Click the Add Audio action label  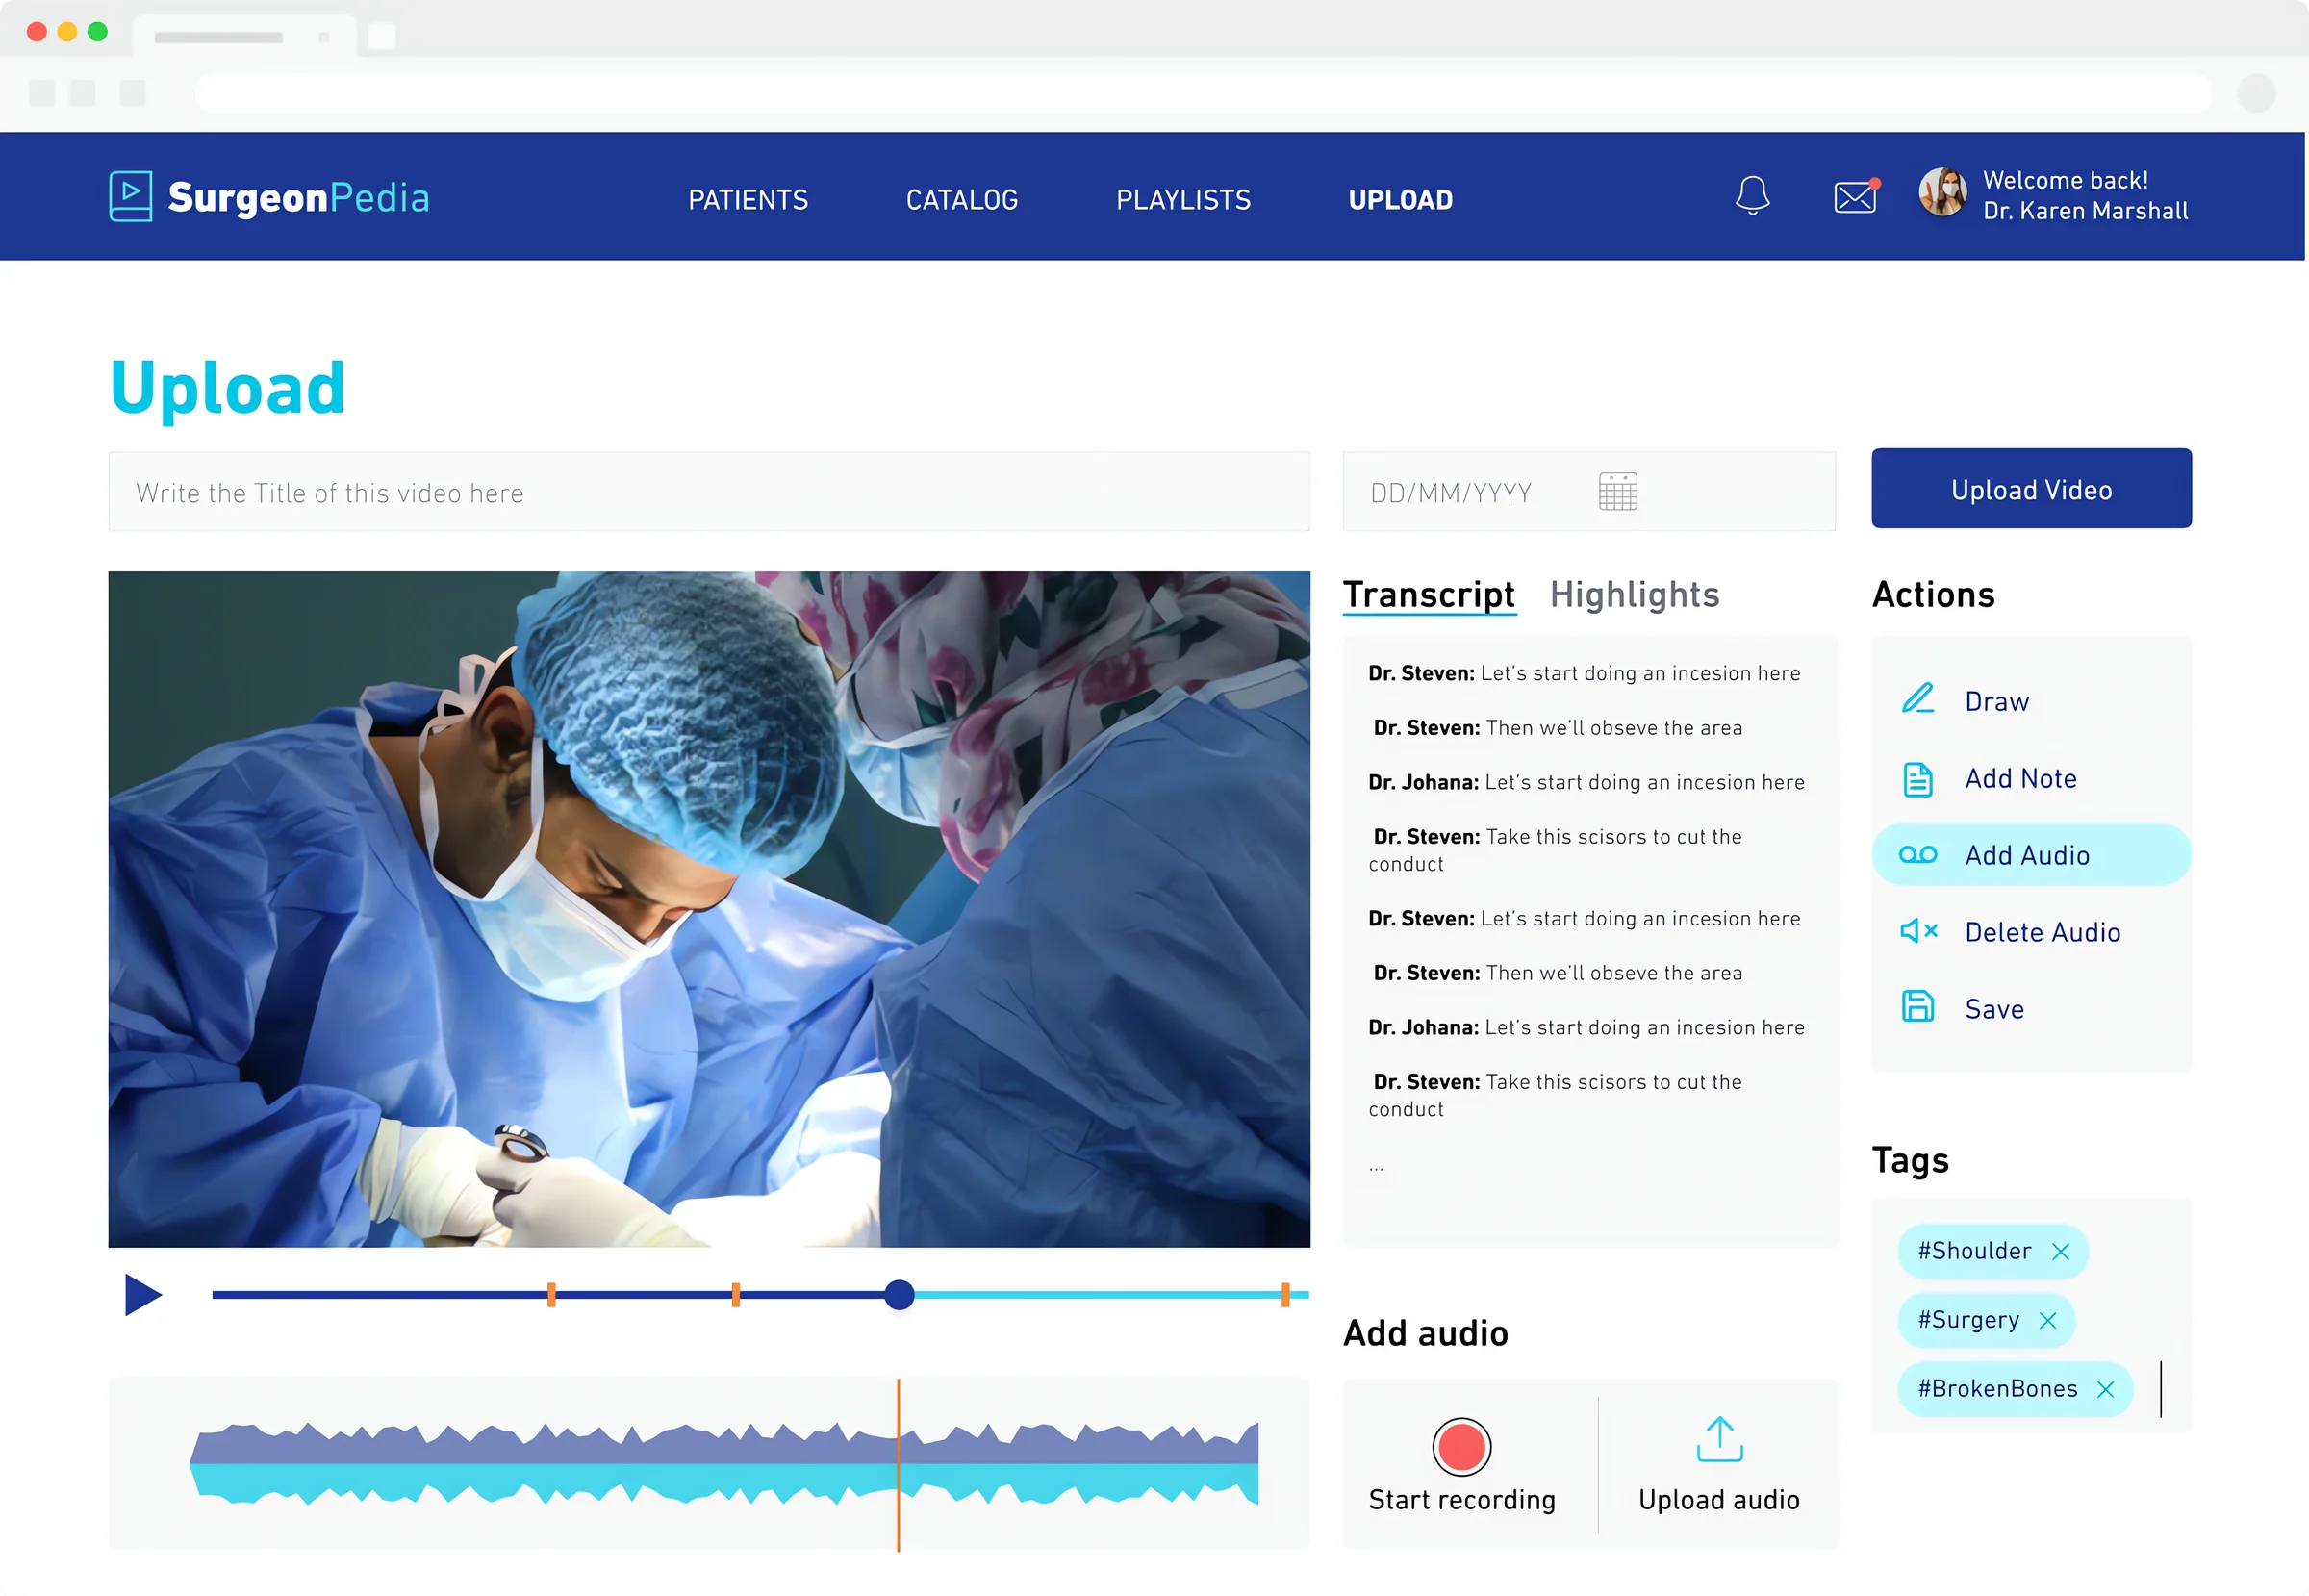pos(2027,856)
